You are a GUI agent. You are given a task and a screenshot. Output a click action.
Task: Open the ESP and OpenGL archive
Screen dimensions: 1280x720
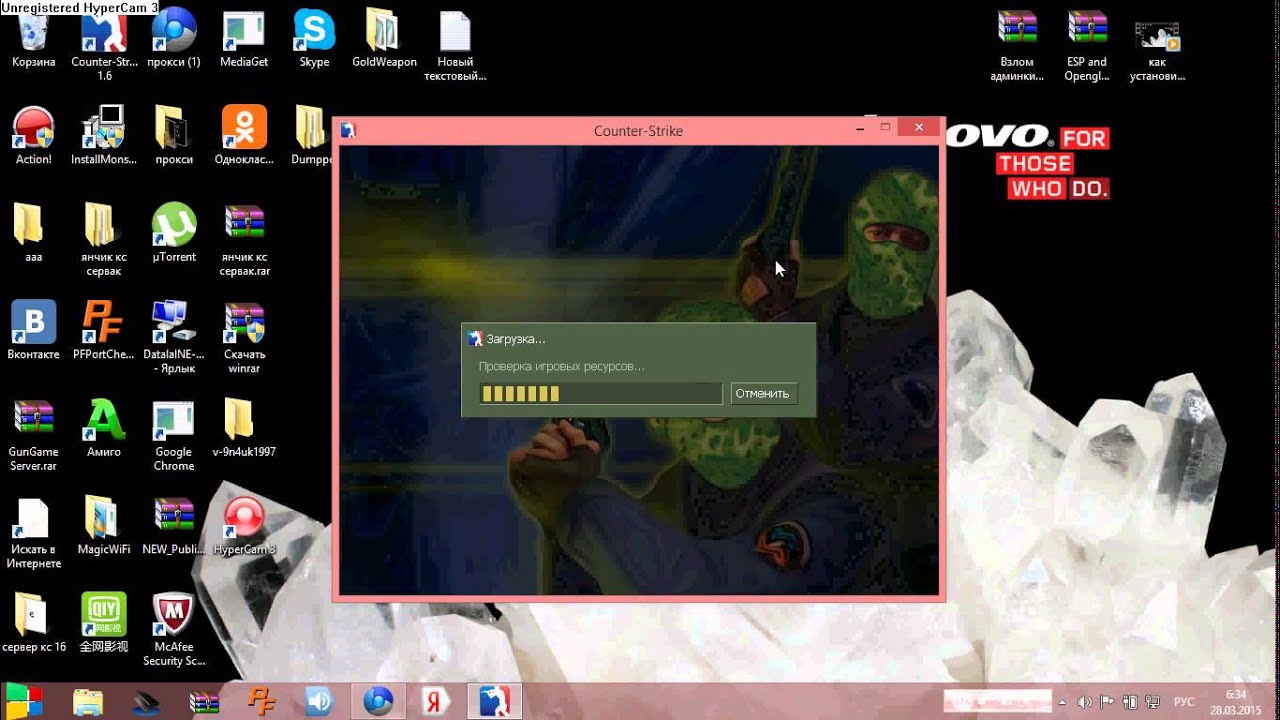(1086, 45)
